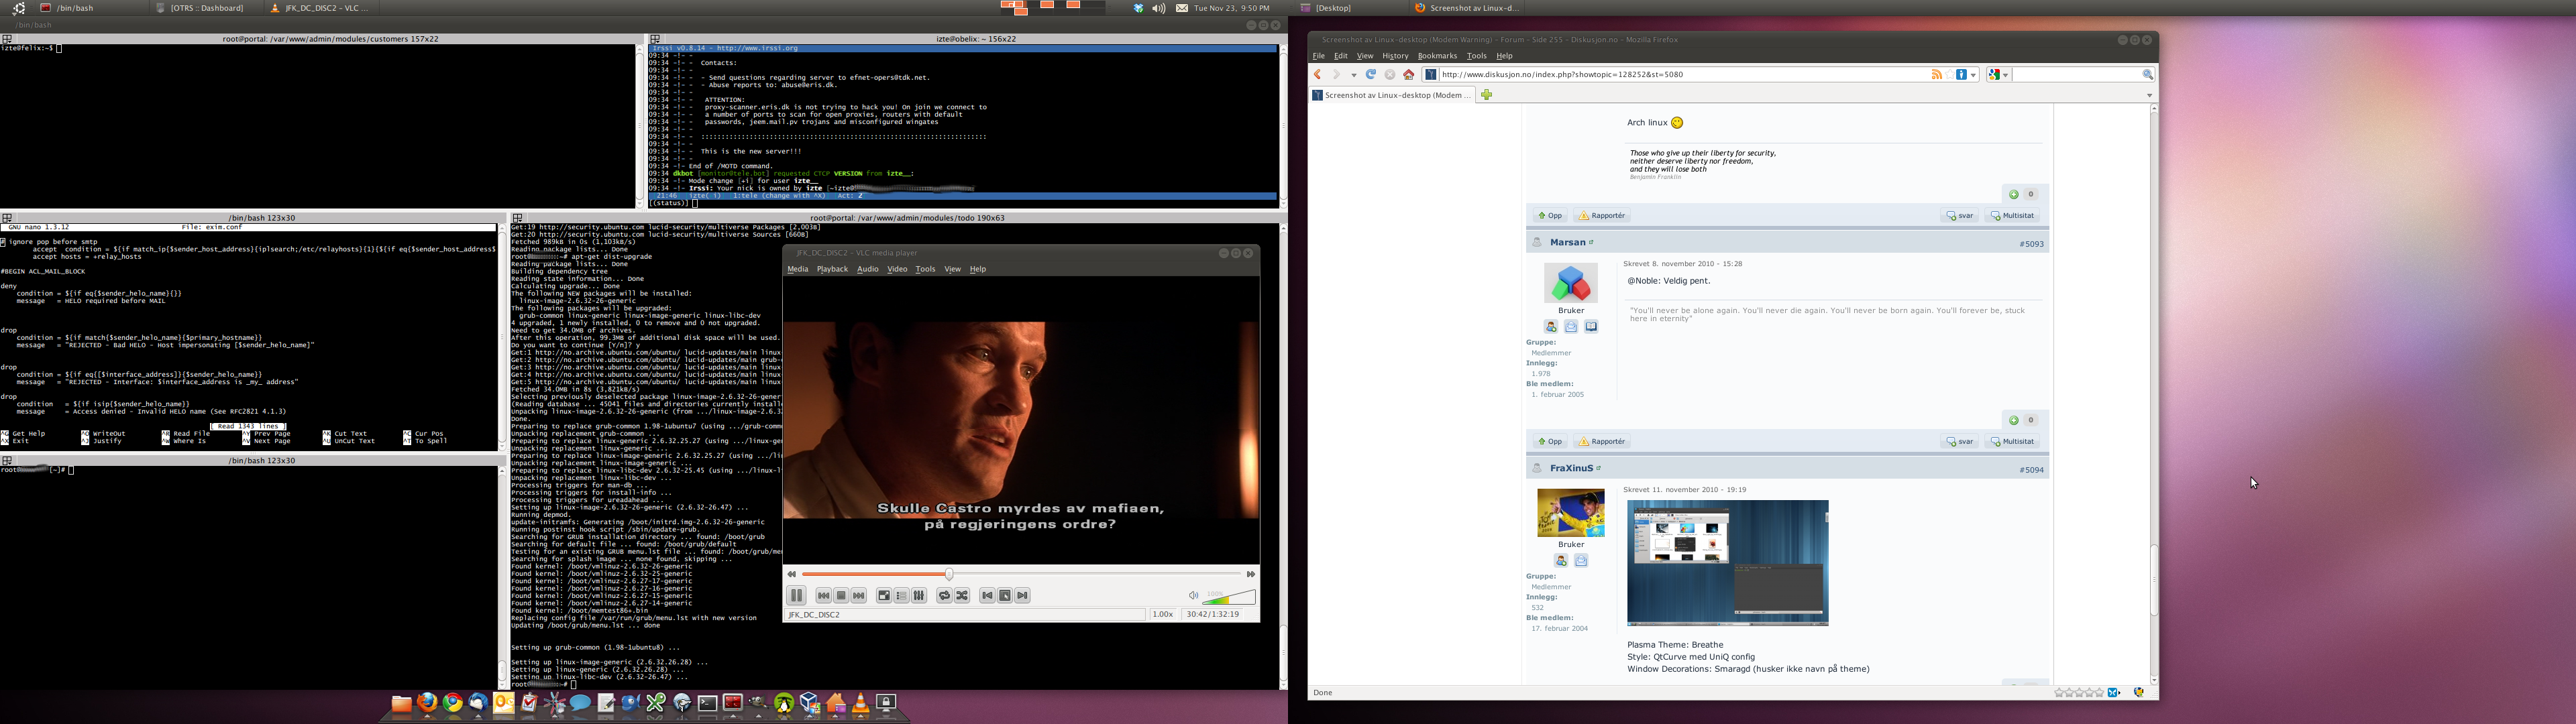Click green upvote icon on Marsan's post
Screen dimensions: 2576x724
[x=2013, y=421]
